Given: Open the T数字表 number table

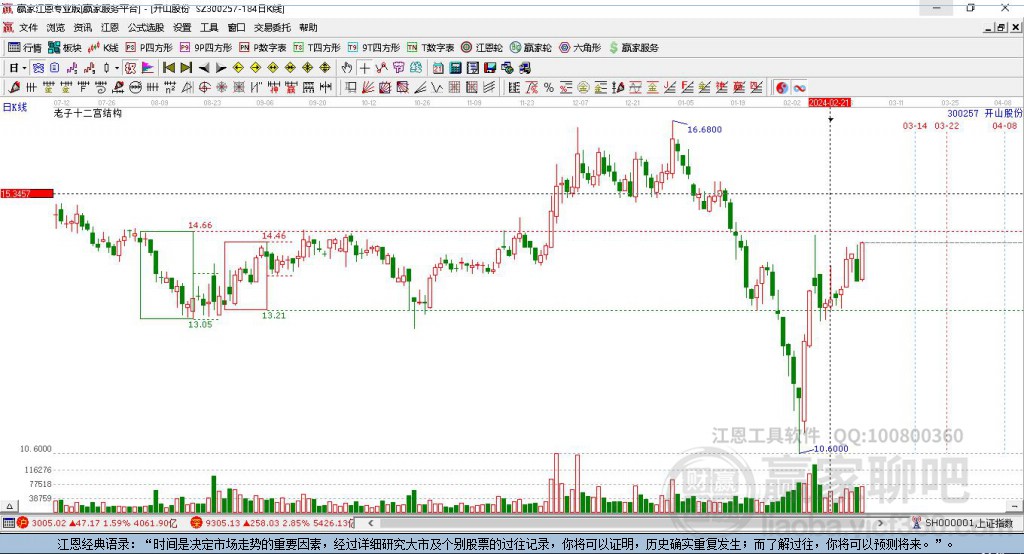Looking at the screenshot, I should click(x=430, y=48).
